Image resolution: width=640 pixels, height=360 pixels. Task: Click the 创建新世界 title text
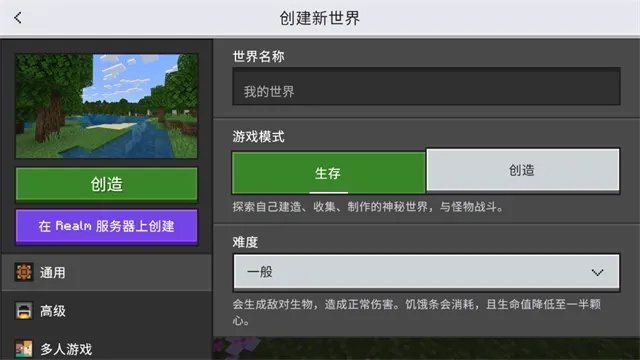(320, 18)
